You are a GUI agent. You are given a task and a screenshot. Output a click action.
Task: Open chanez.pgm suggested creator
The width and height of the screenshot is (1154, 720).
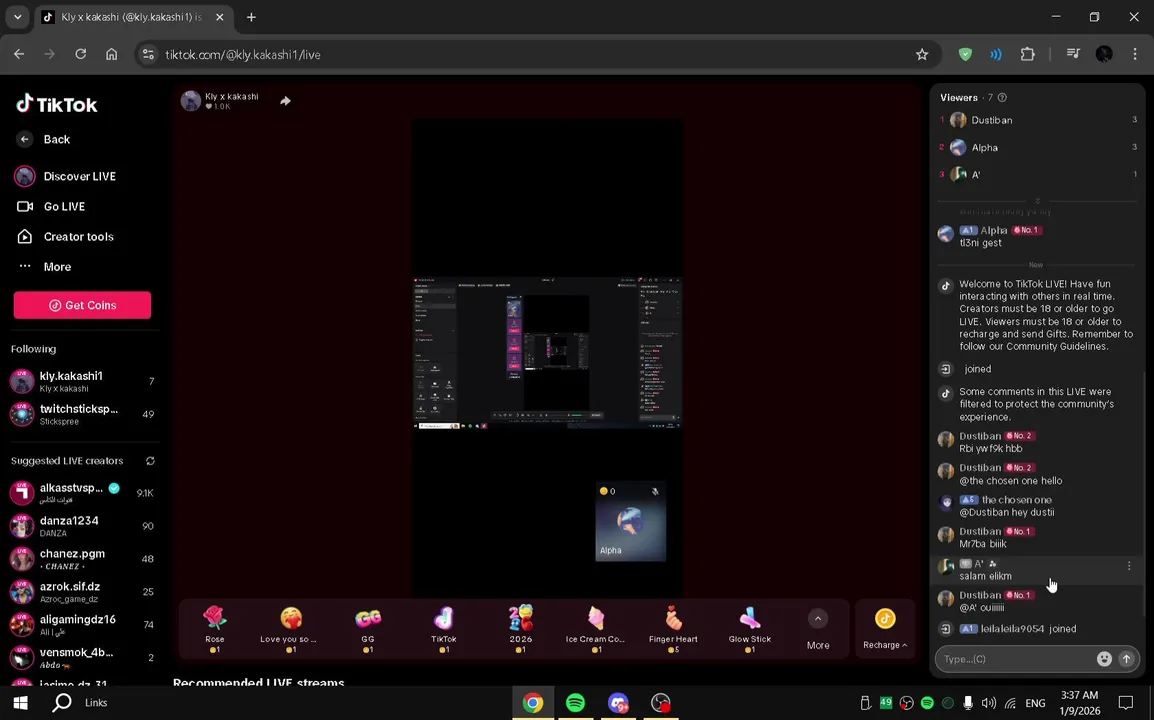(x=82, y=559)
